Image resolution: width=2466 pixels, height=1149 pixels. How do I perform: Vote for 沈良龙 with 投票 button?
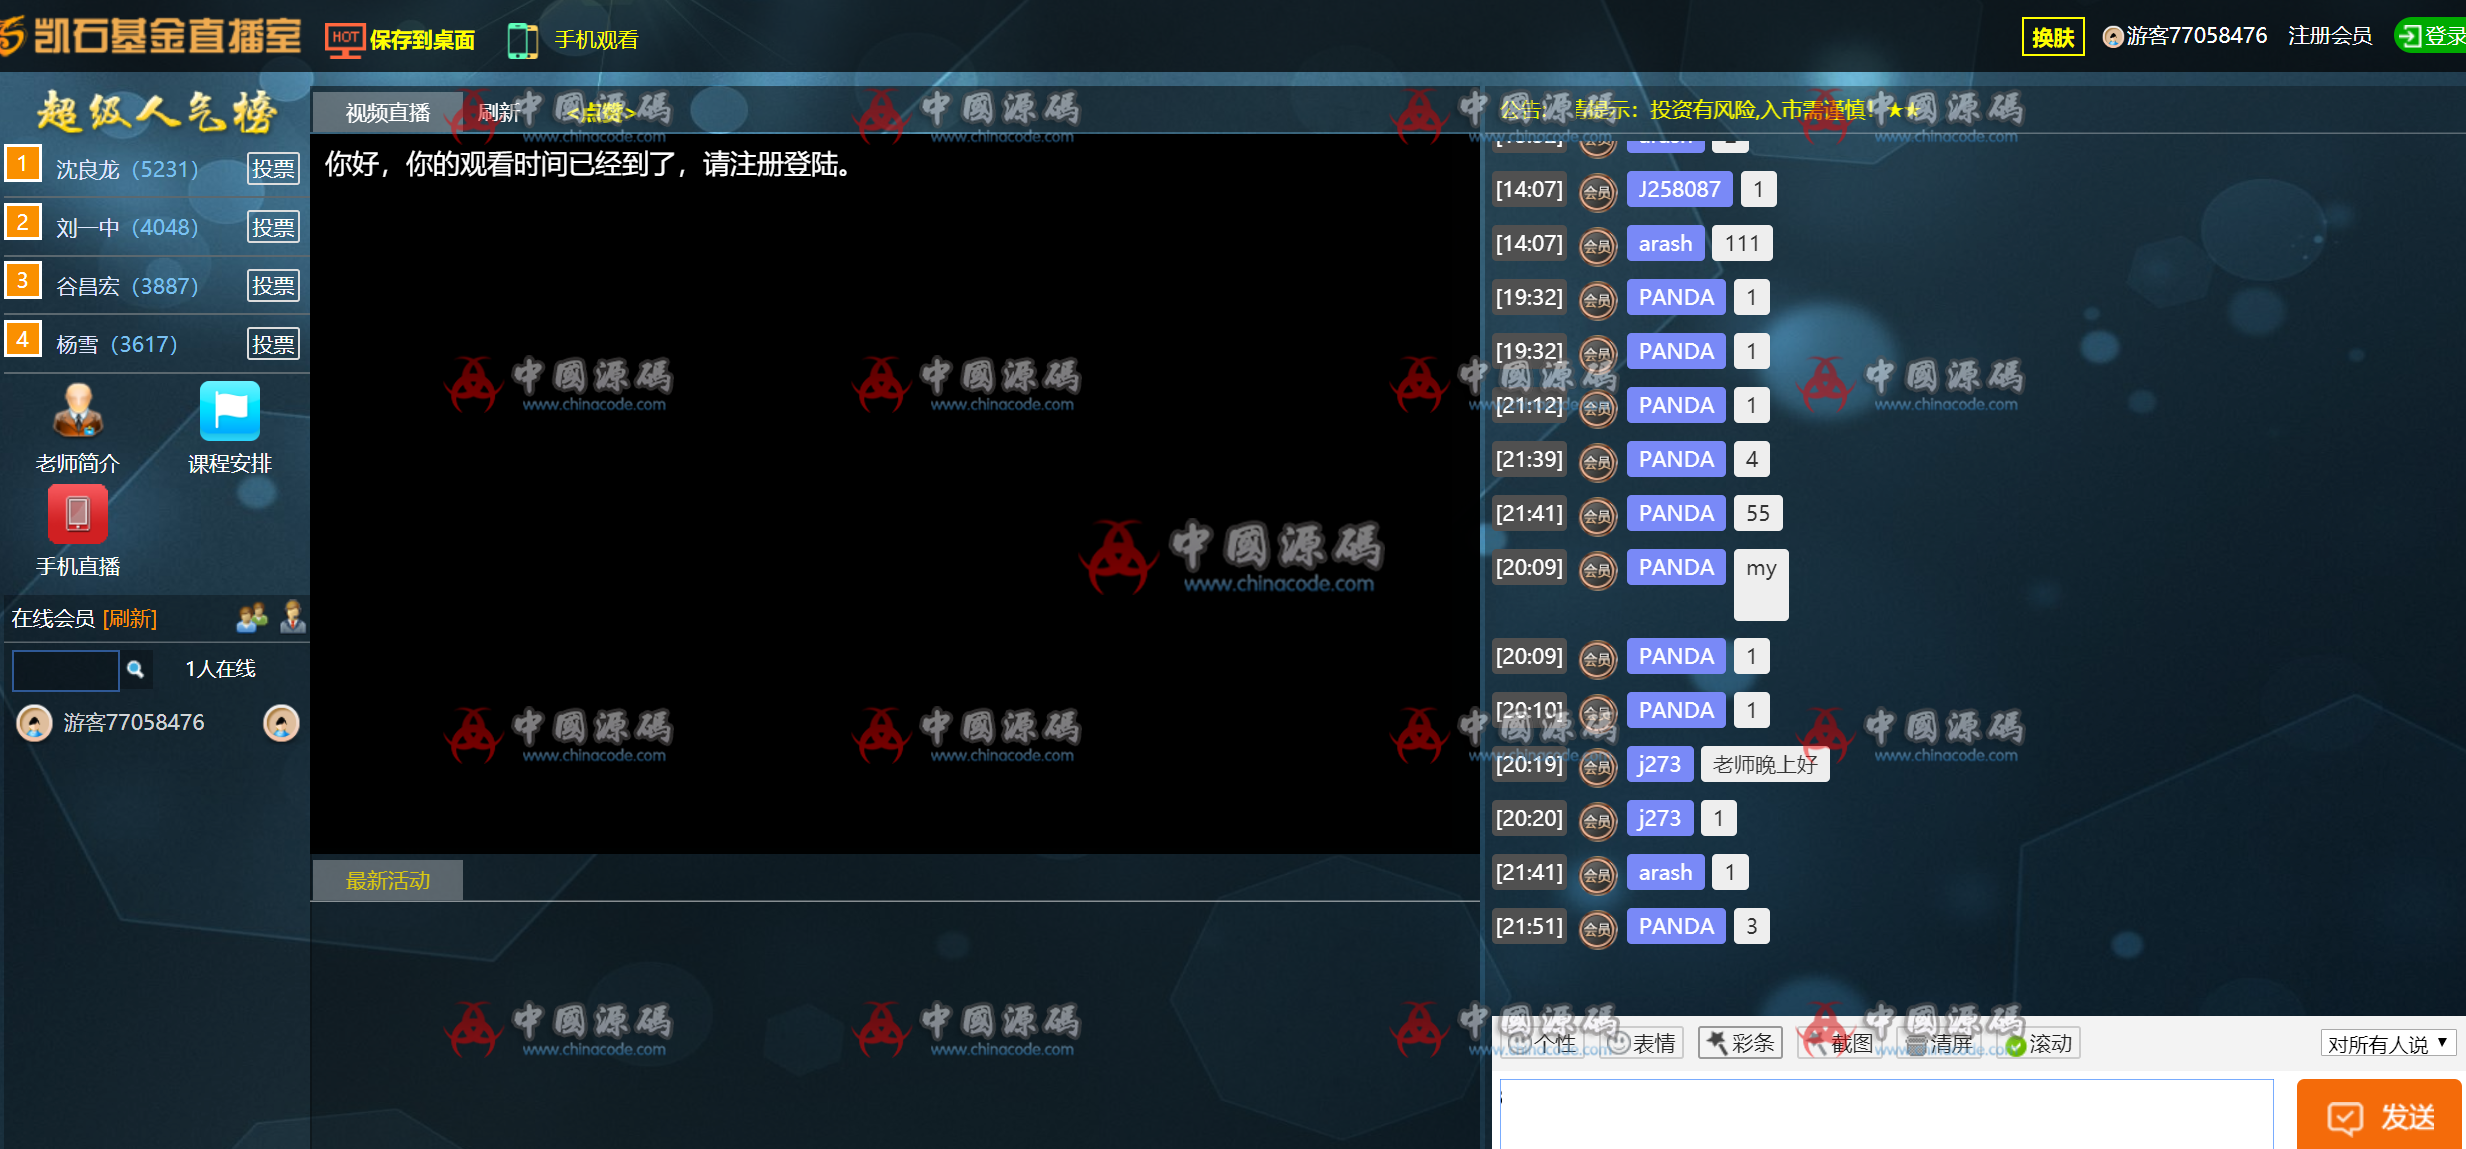point(272,169)
